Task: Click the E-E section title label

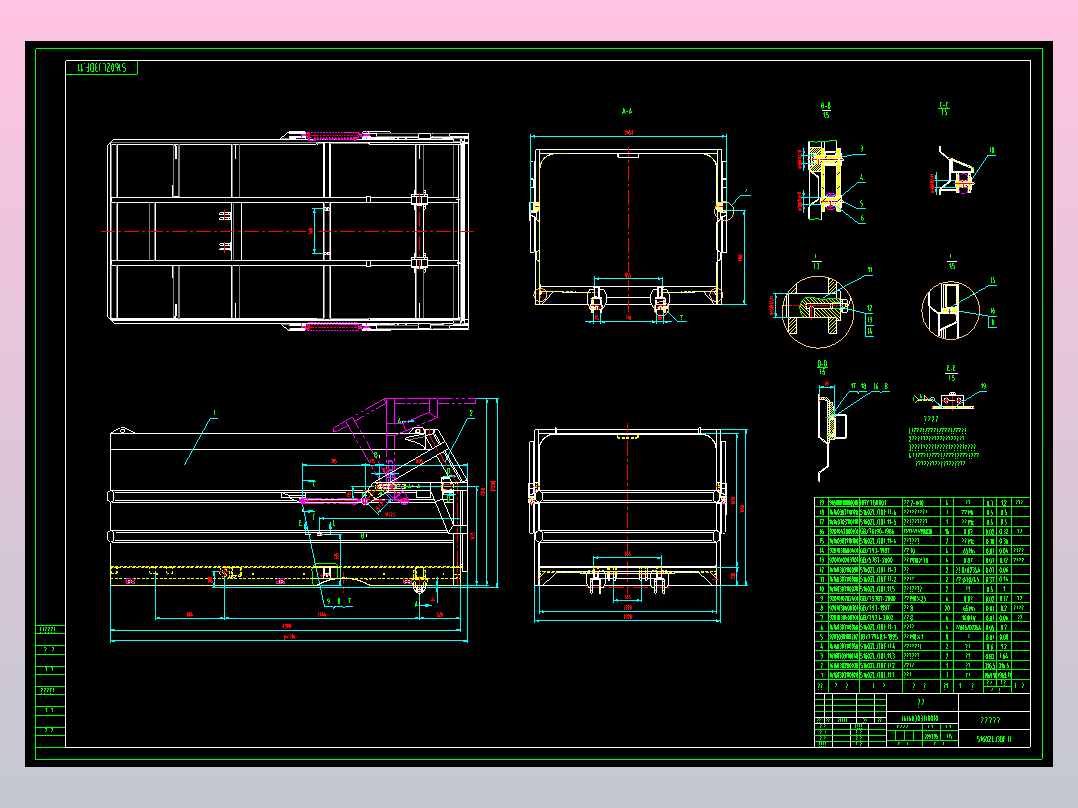Action: pyautogui.click(x=952, y=373)
